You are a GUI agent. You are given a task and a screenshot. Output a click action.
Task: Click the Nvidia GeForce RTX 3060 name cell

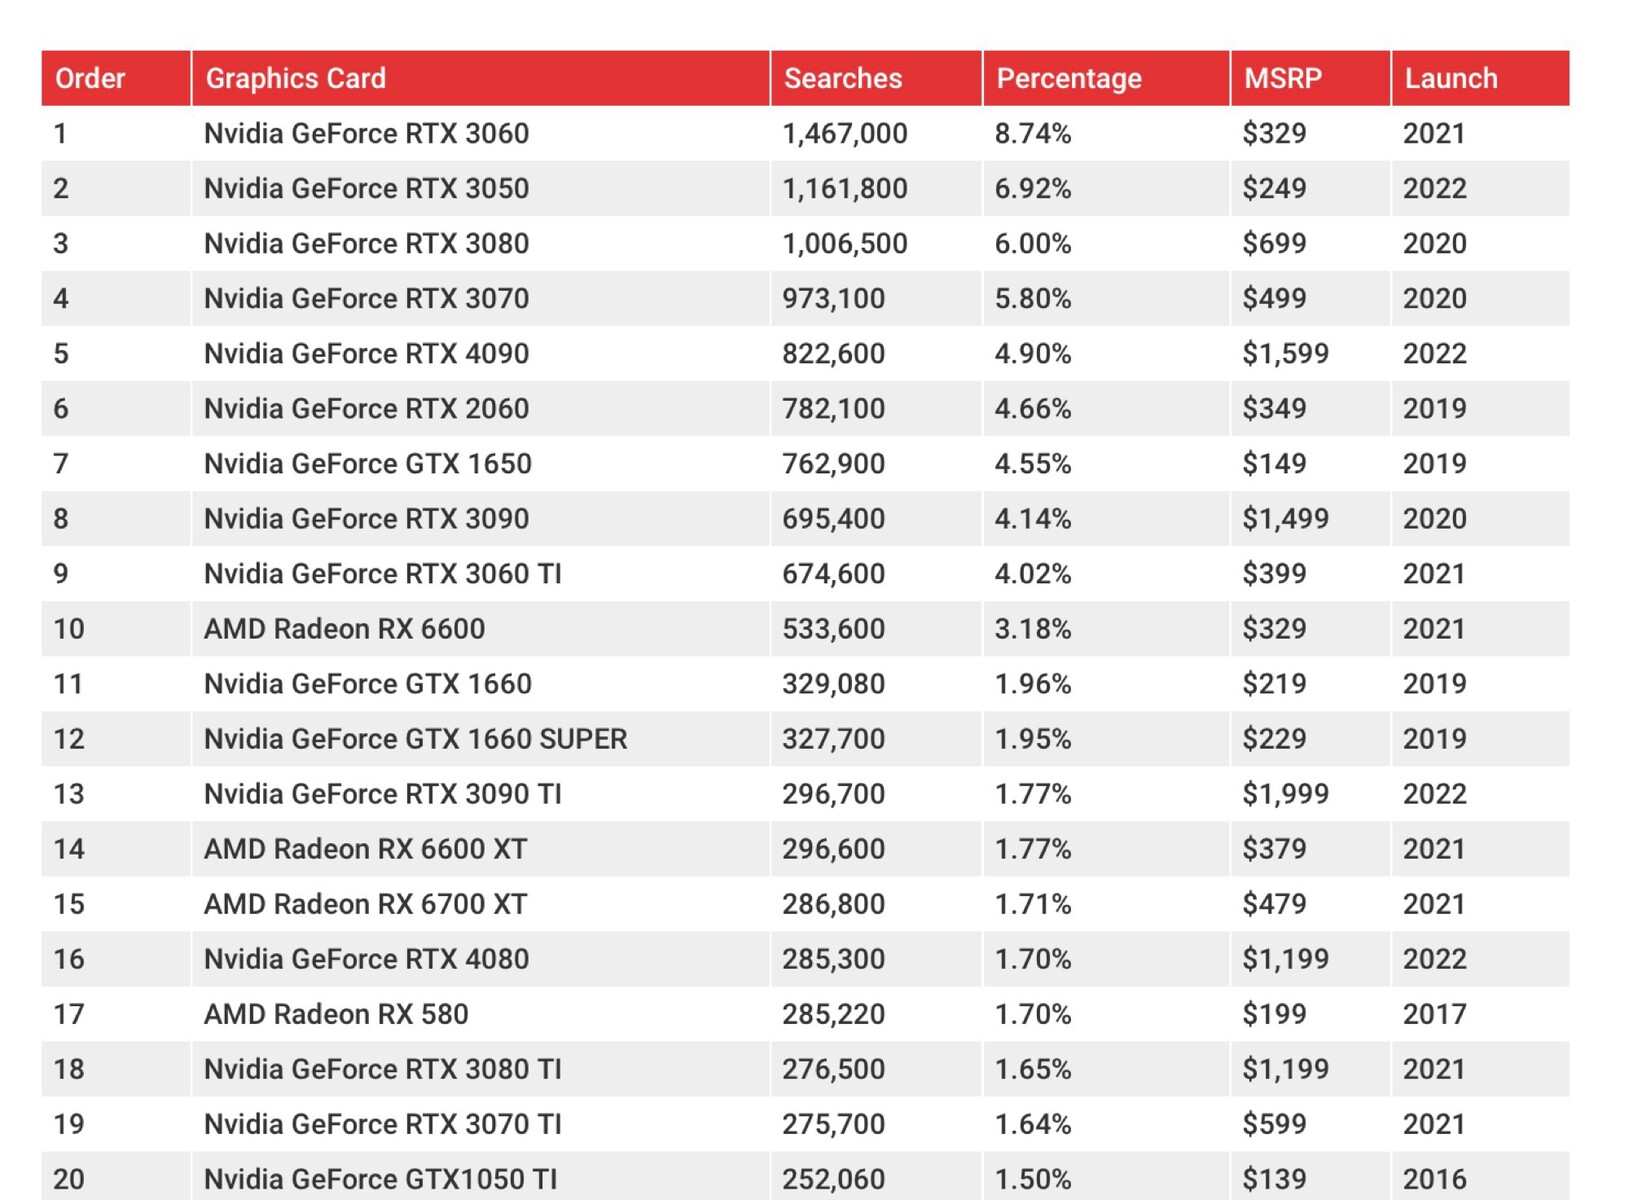pos(366,133)
